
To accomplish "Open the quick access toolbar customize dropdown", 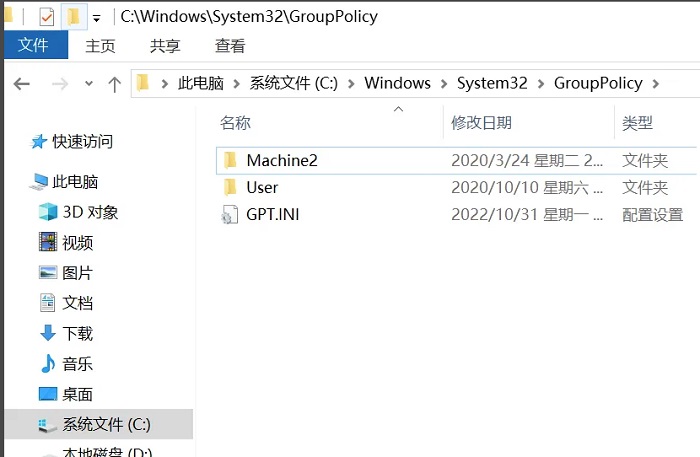I will (96, 18).
